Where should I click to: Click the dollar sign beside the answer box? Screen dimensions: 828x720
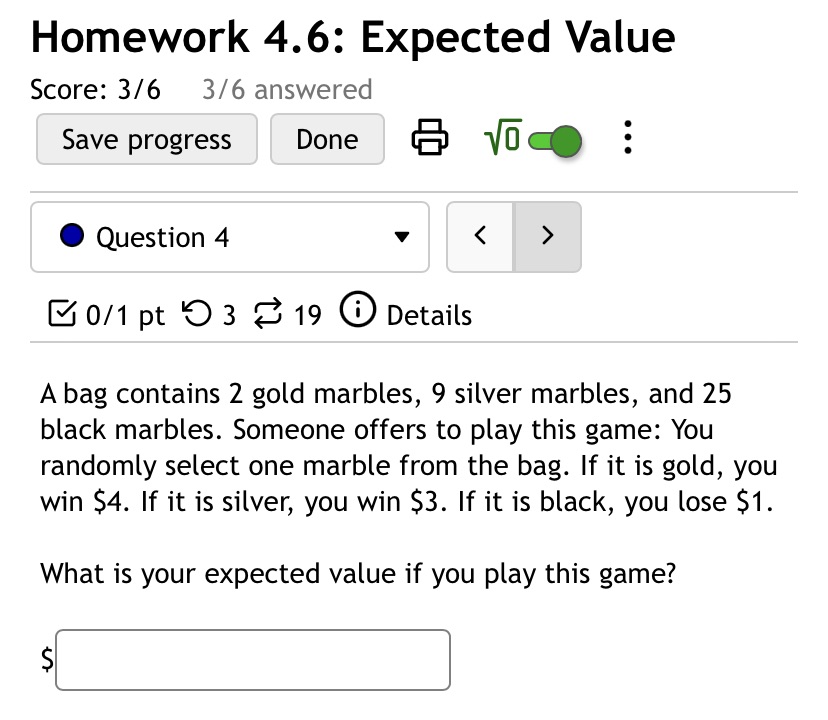(x=46, y=660)
